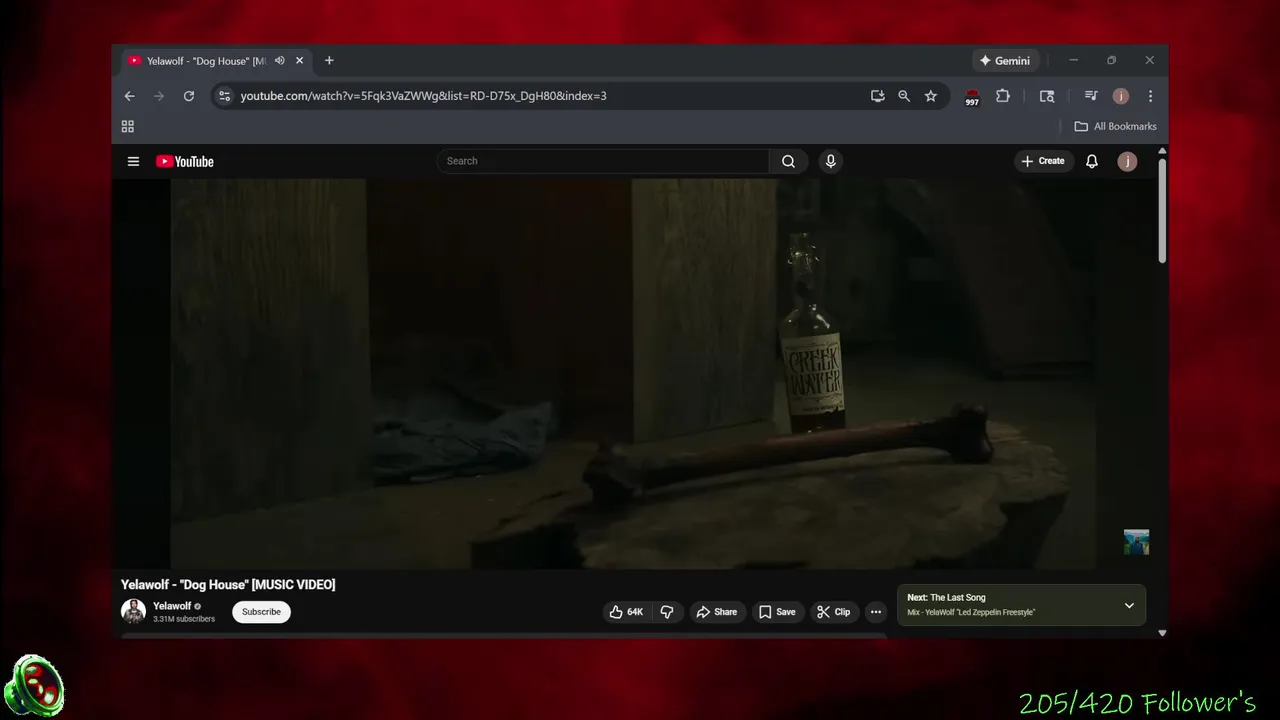Open Yelawolf channel avatar
This screenshot has height=720, width=1280.
(x=134, y=611)
